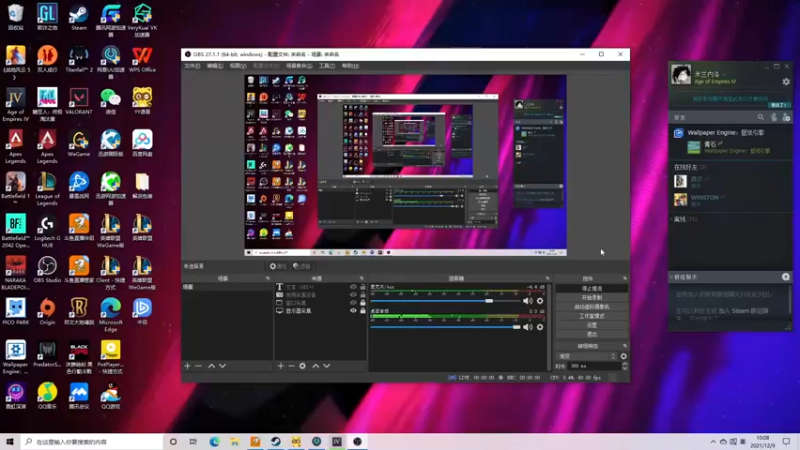This screenshot has width=800, height=450.
Task: Remove selected source with minus icon
Action: [291, 366]
